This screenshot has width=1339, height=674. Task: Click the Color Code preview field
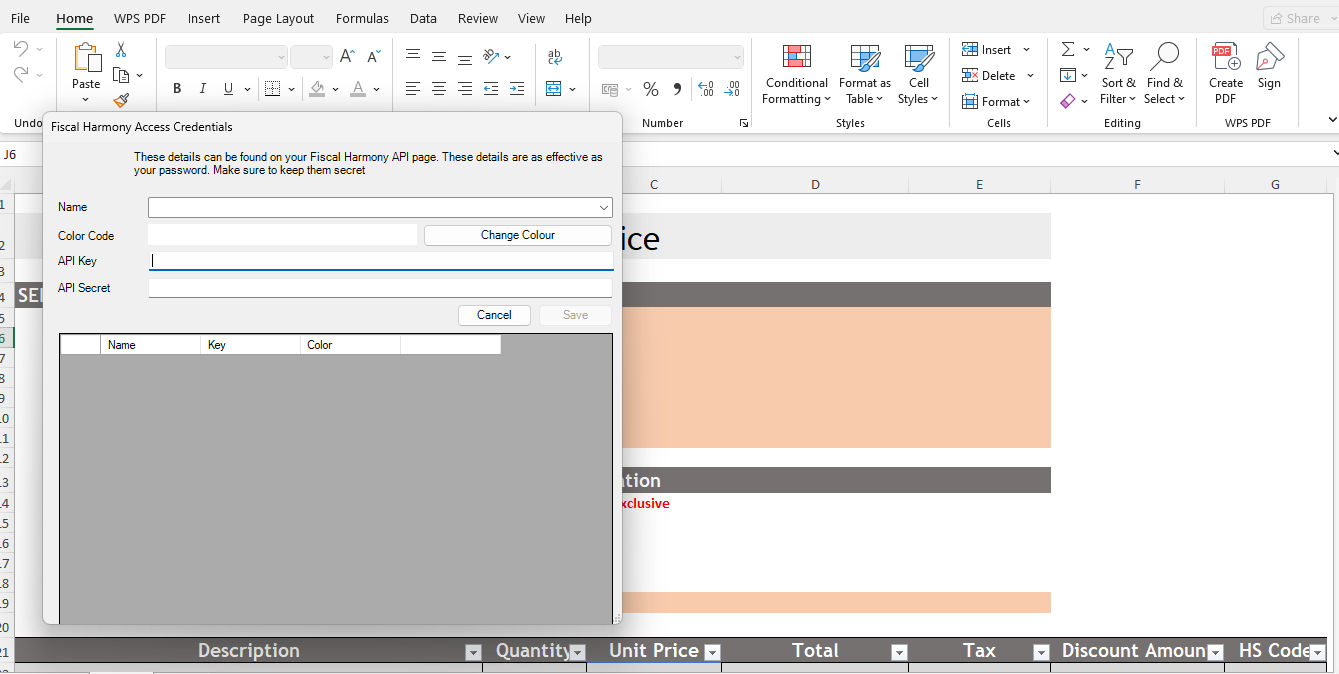282,235
